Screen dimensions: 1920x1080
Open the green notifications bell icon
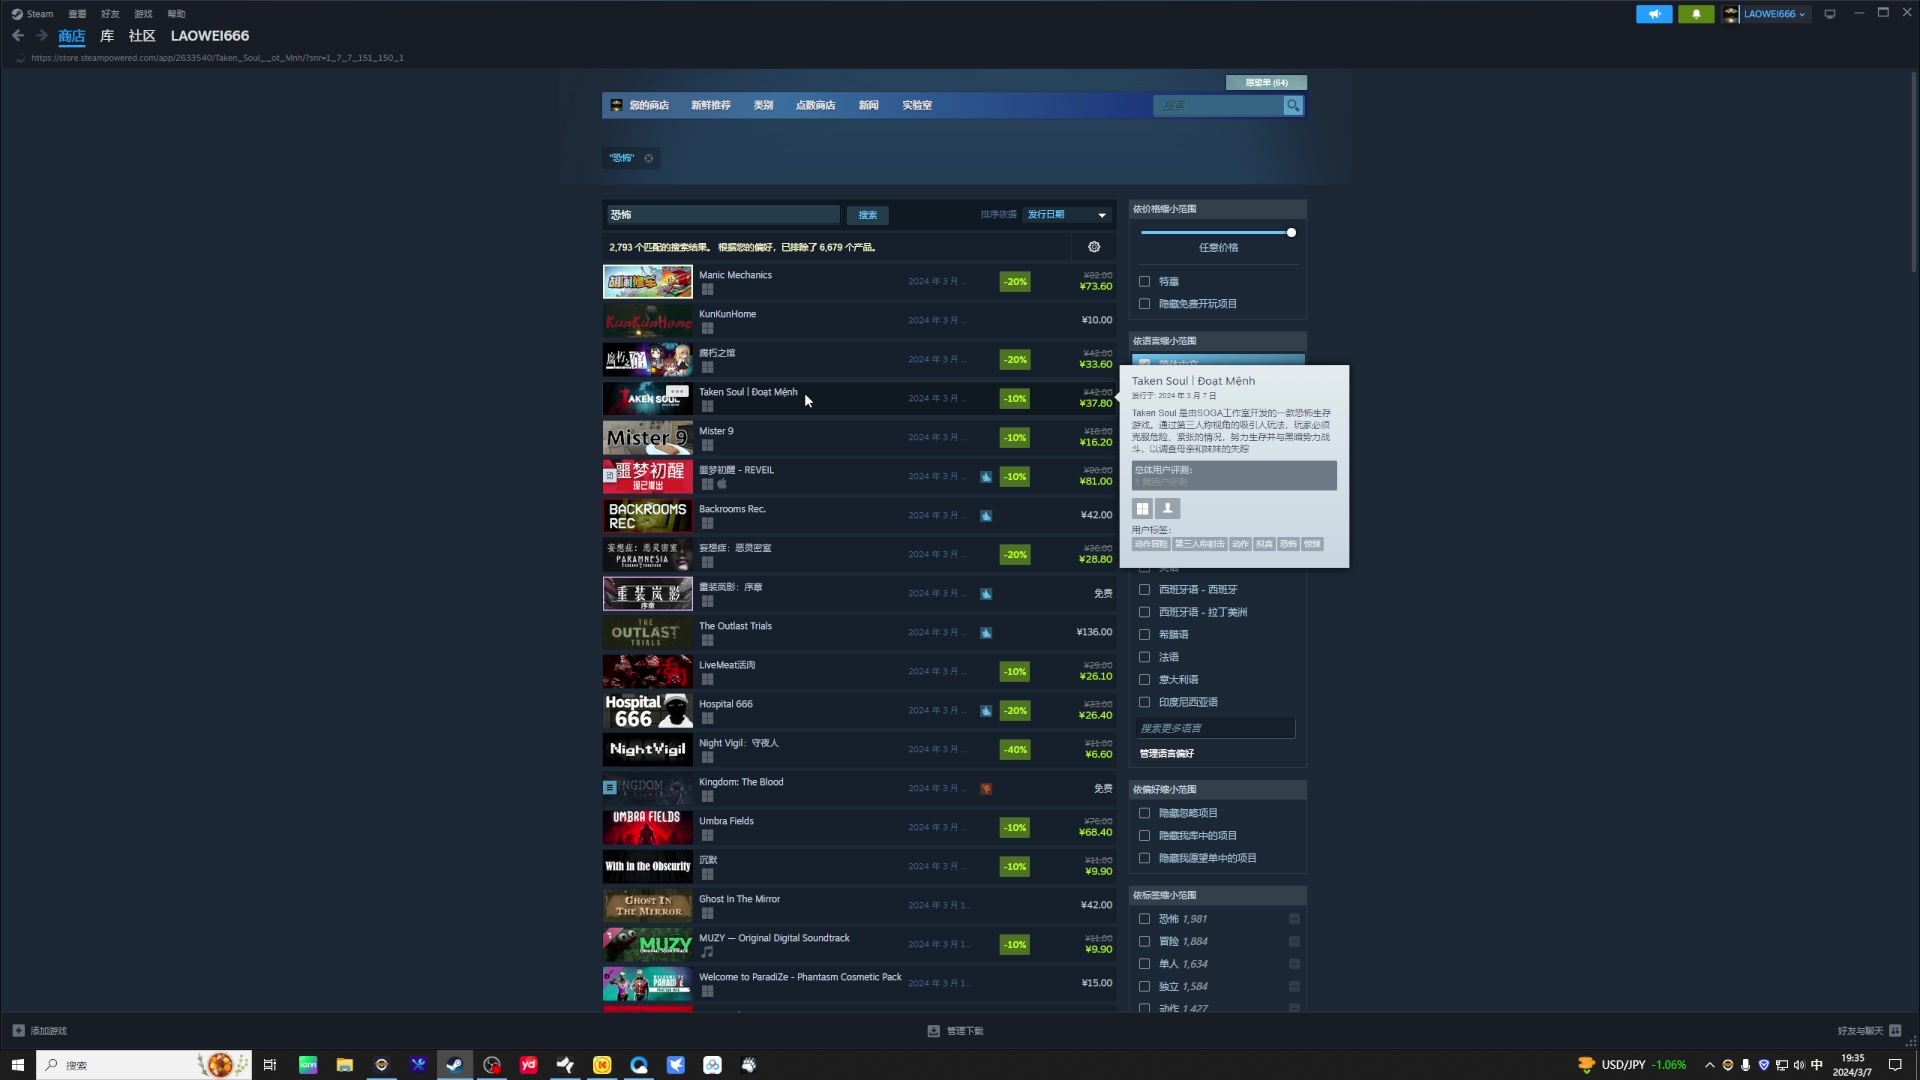click(1696, 14)
